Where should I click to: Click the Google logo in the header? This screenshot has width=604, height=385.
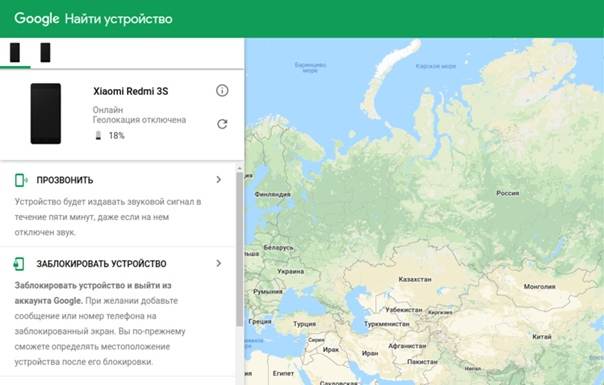click(x=37, y=18)
